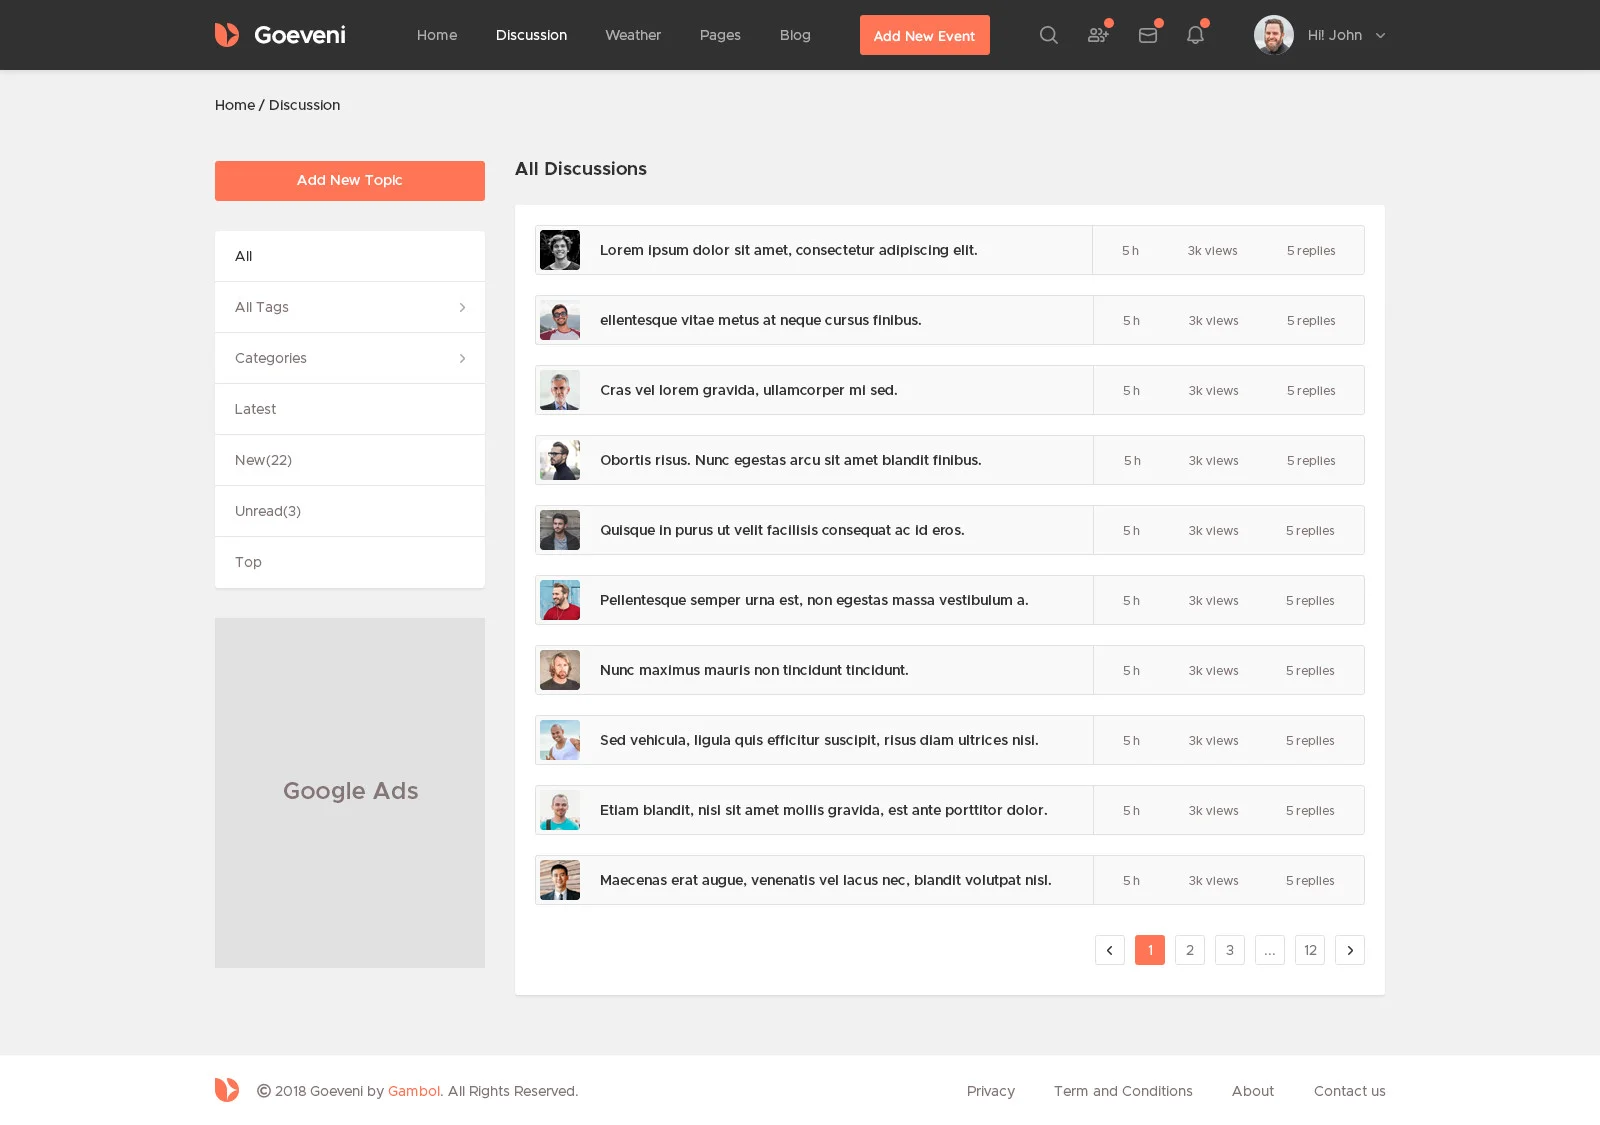Expand the All Tags section

pos(349,307)
